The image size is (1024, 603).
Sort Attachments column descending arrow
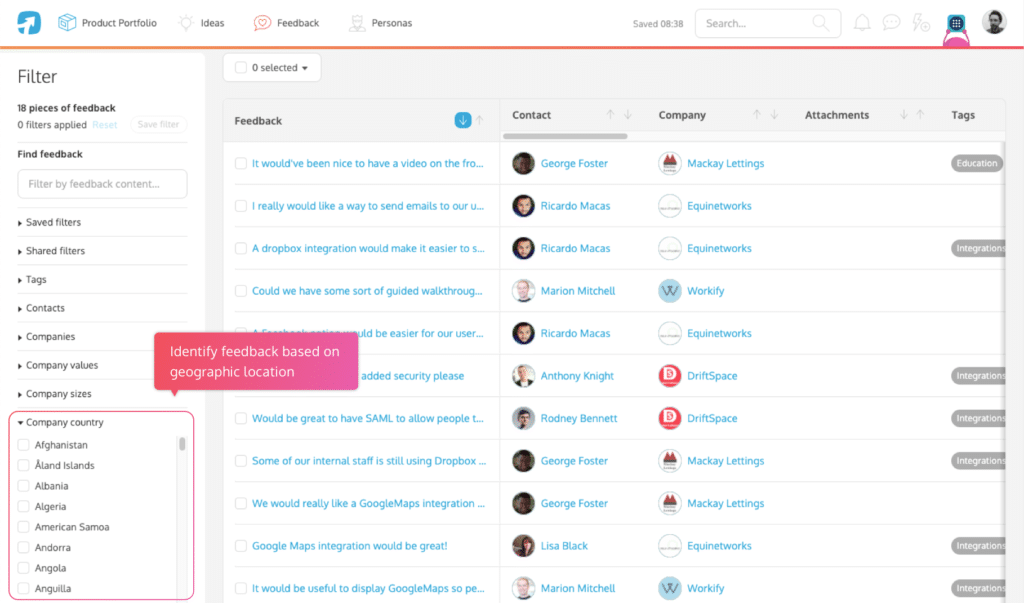click(903, 114)
